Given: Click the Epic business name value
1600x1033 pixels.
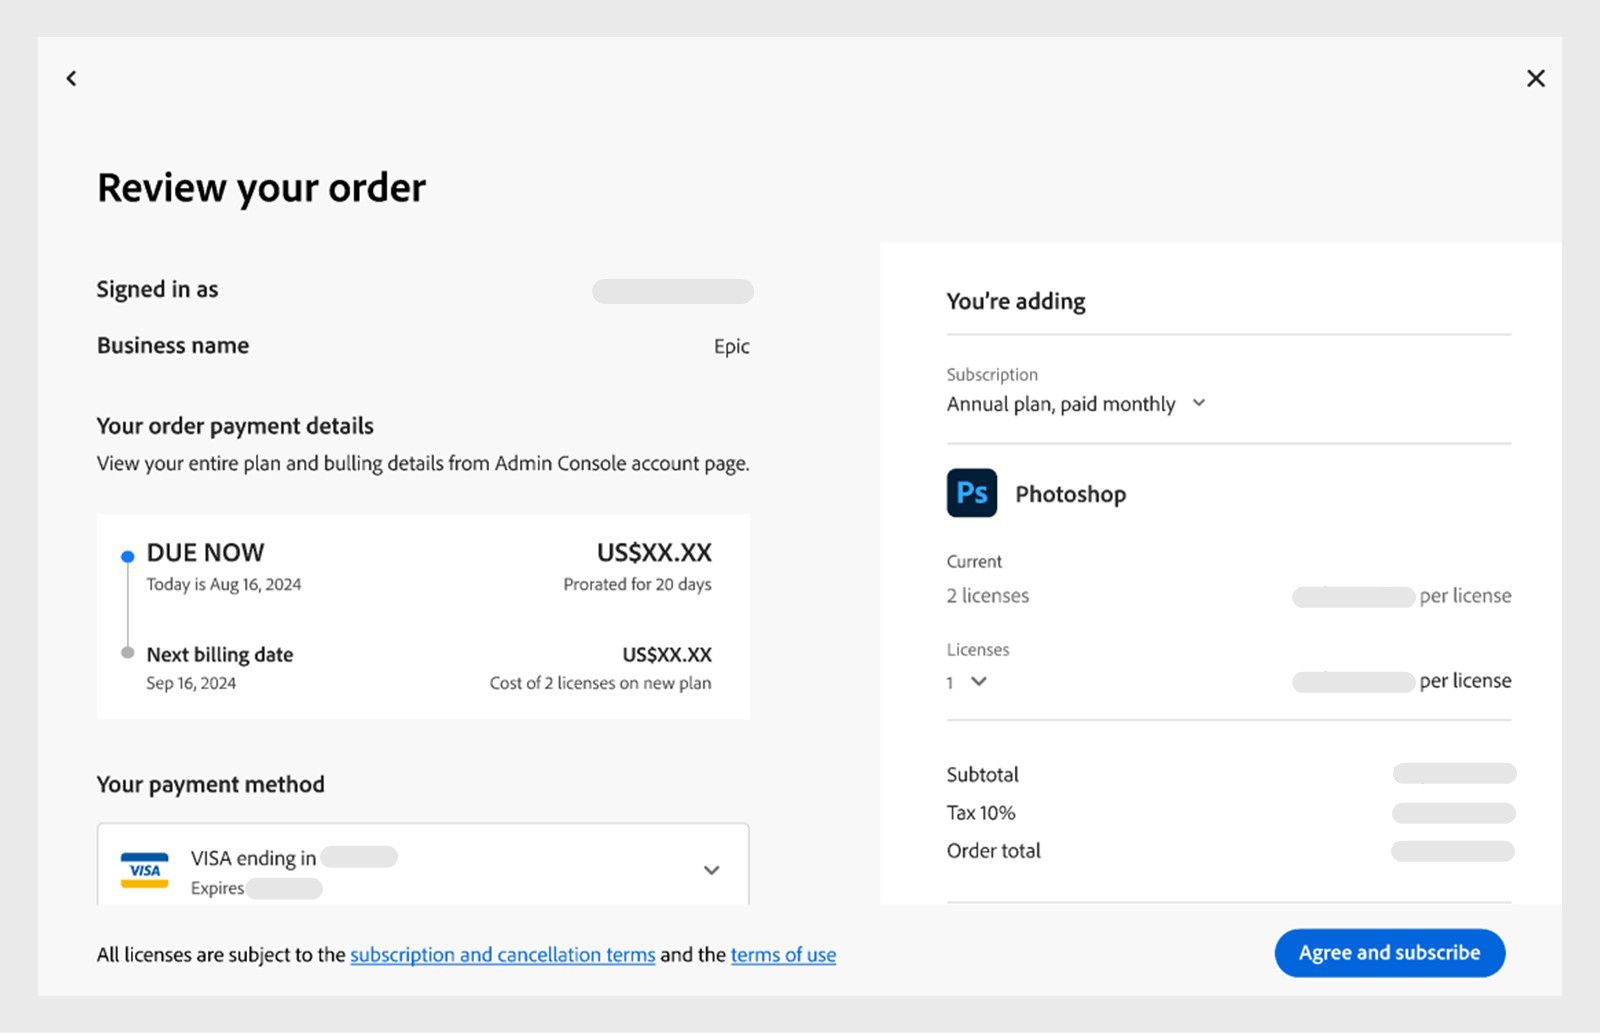Looking at the screenshot, I should click(x=731, y=346).
